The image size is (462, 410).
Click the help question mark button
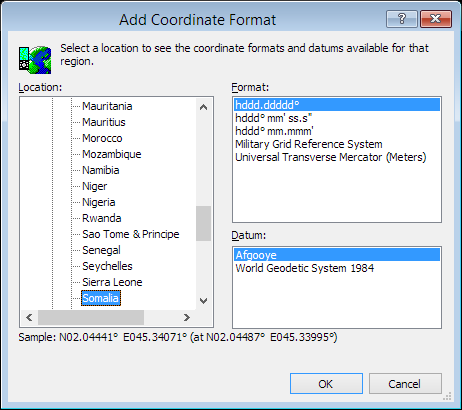pos(402,19)
